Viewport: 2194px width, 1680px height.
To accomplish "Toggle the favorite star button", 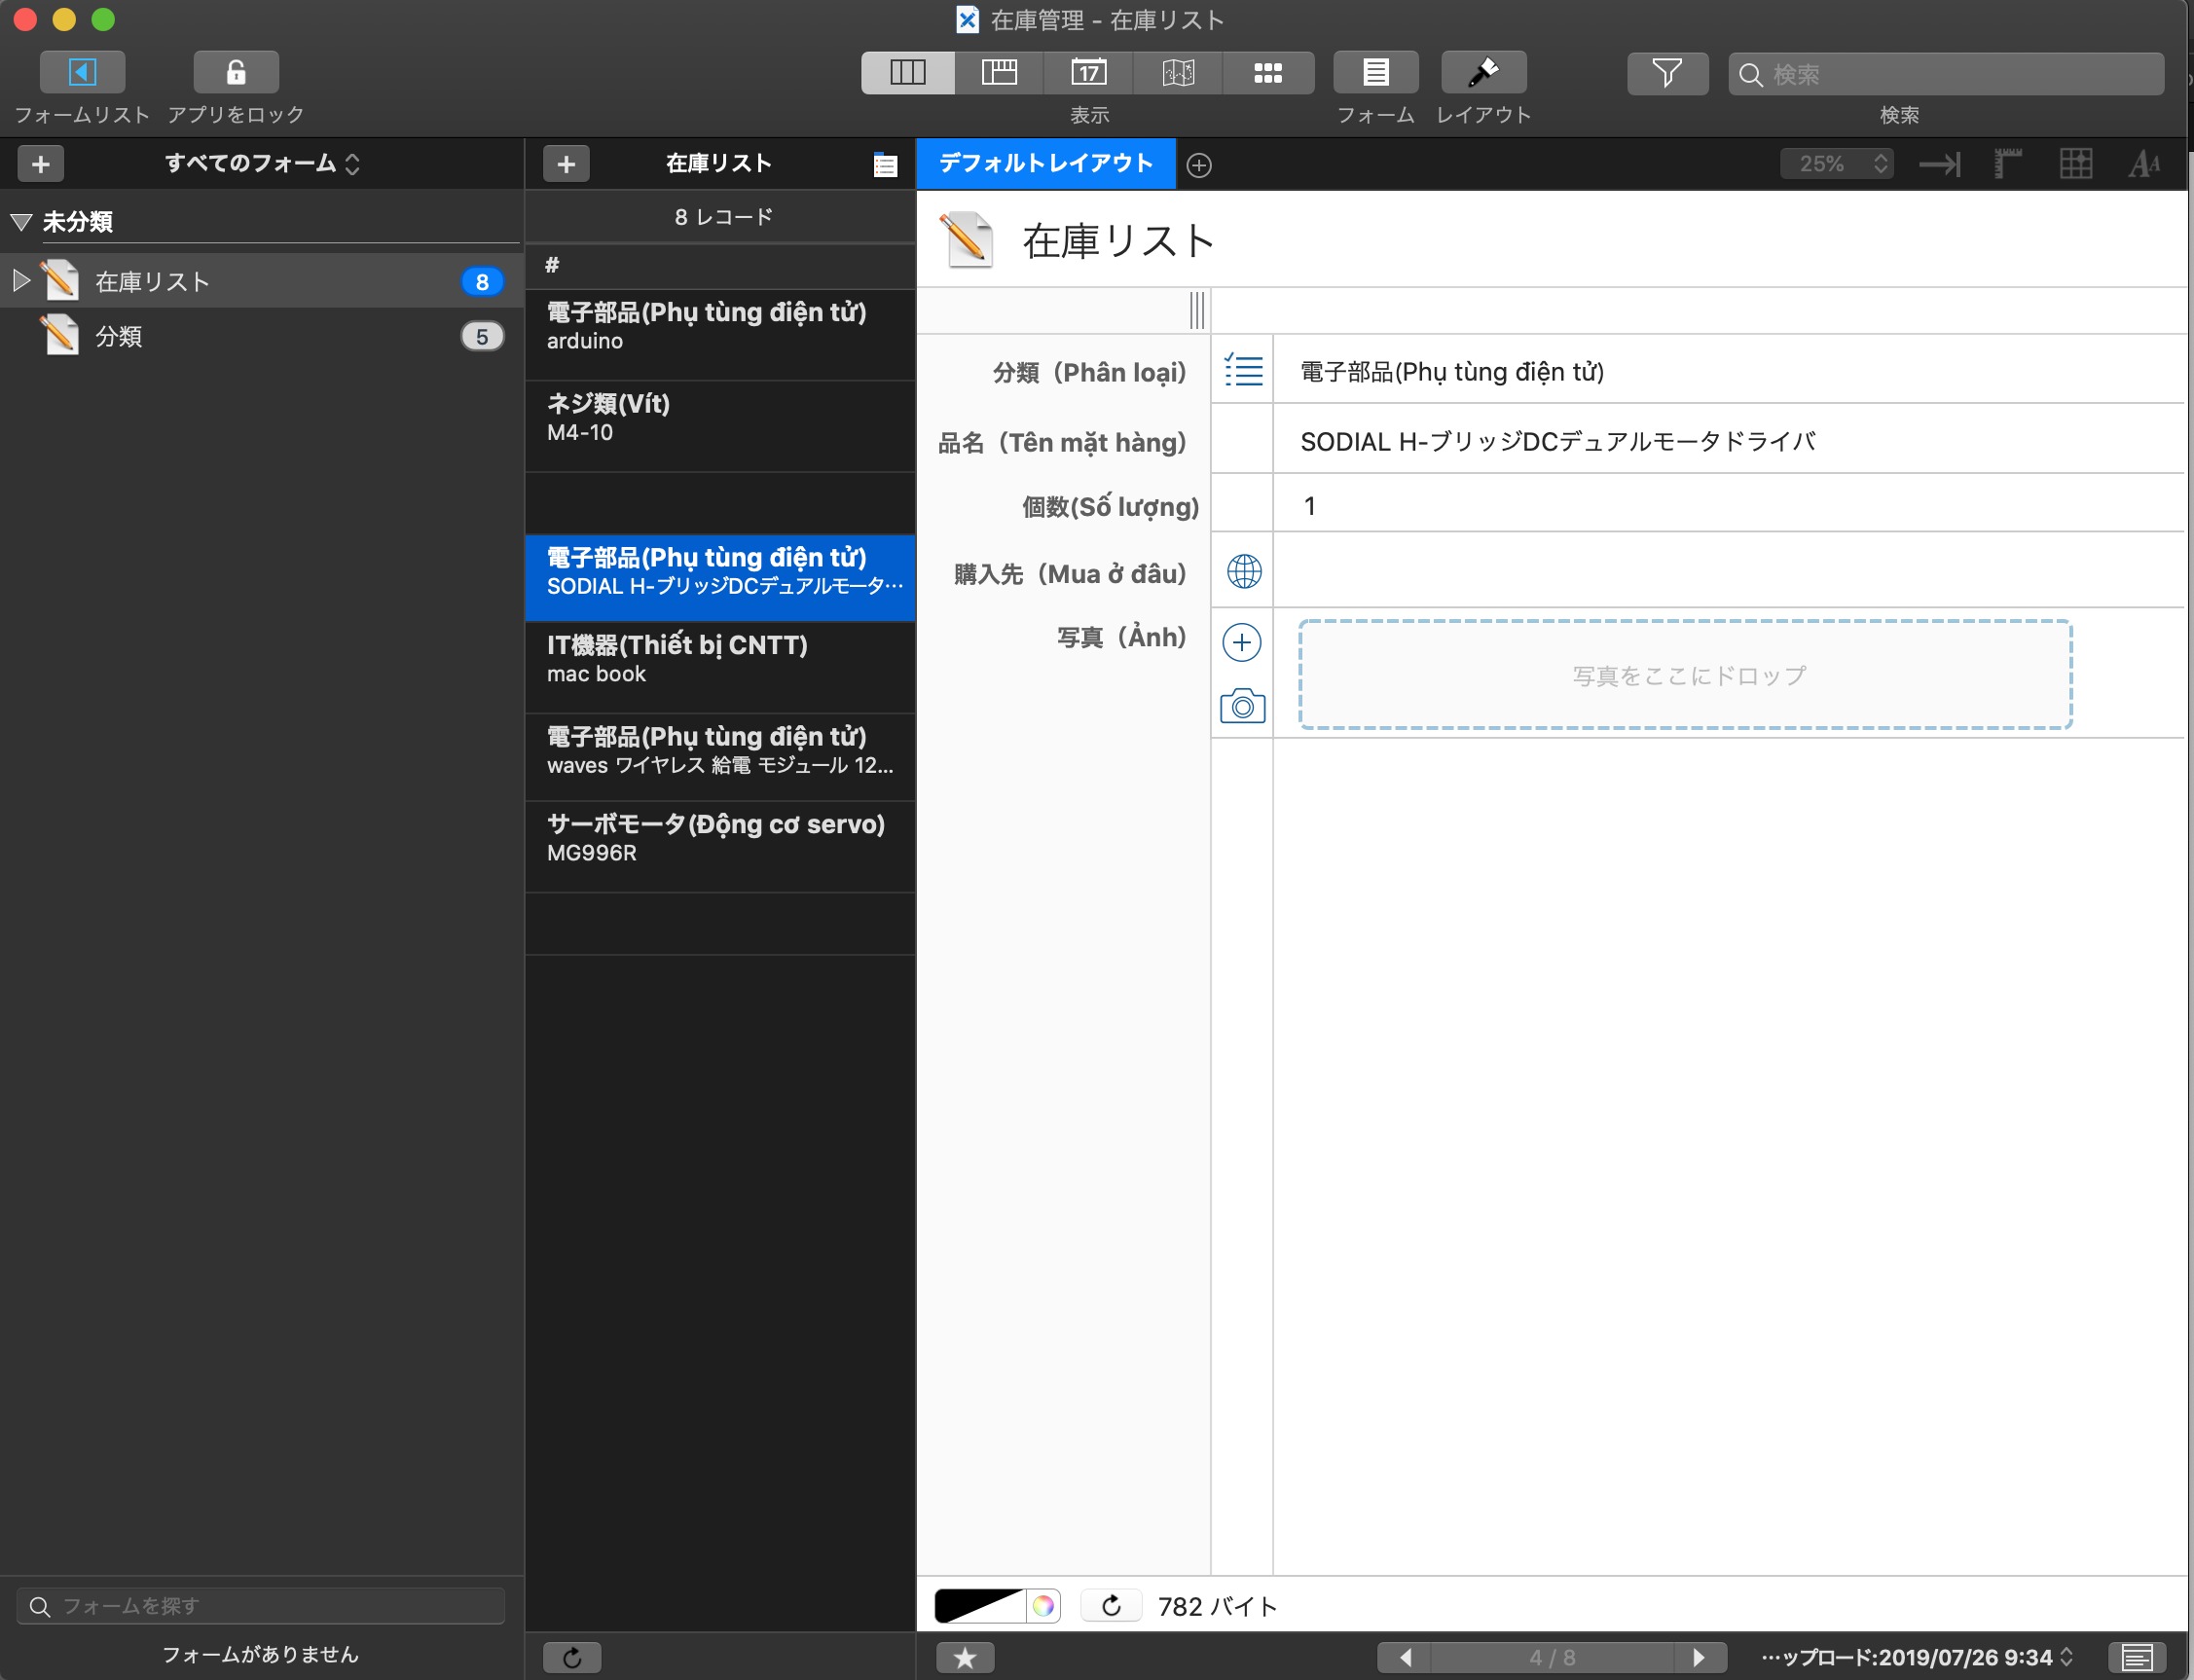I will pos(964,1658).
